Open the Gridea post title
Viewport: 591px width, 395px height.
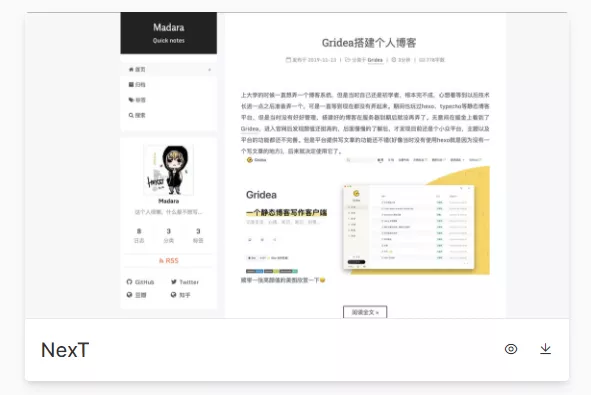369,43
